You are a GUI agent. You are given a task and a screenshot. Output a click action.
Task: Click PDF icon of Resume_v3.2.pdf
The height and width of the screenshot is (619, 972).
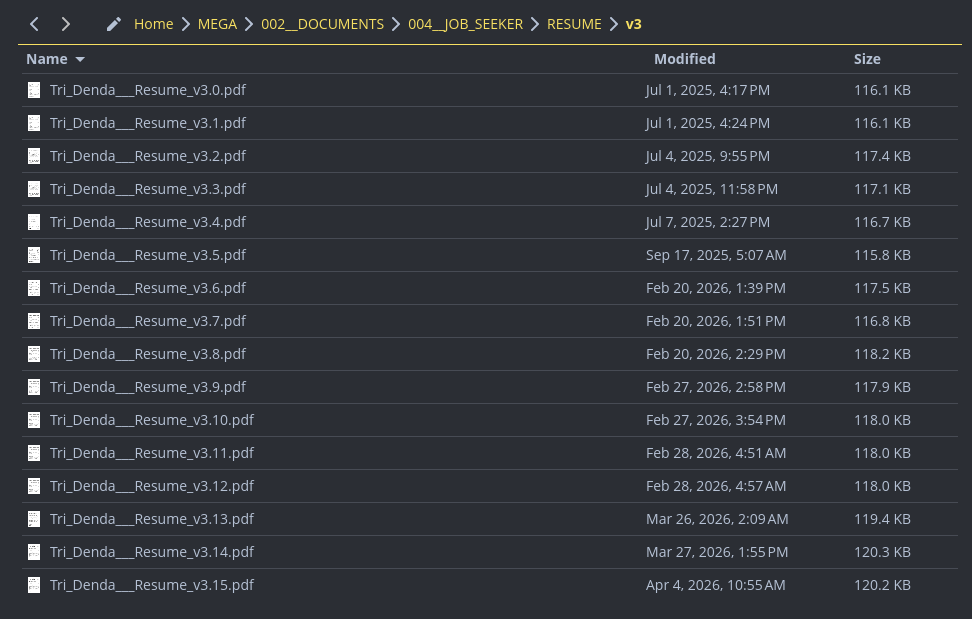[34, 156]
